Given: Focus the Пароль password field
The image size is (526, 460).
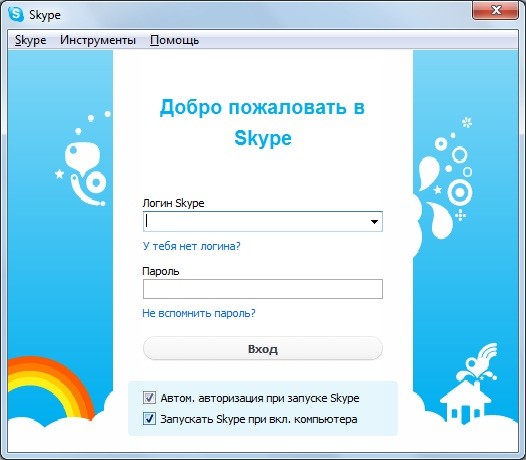Looking at the screenshot, I should [x=263, y=289].
